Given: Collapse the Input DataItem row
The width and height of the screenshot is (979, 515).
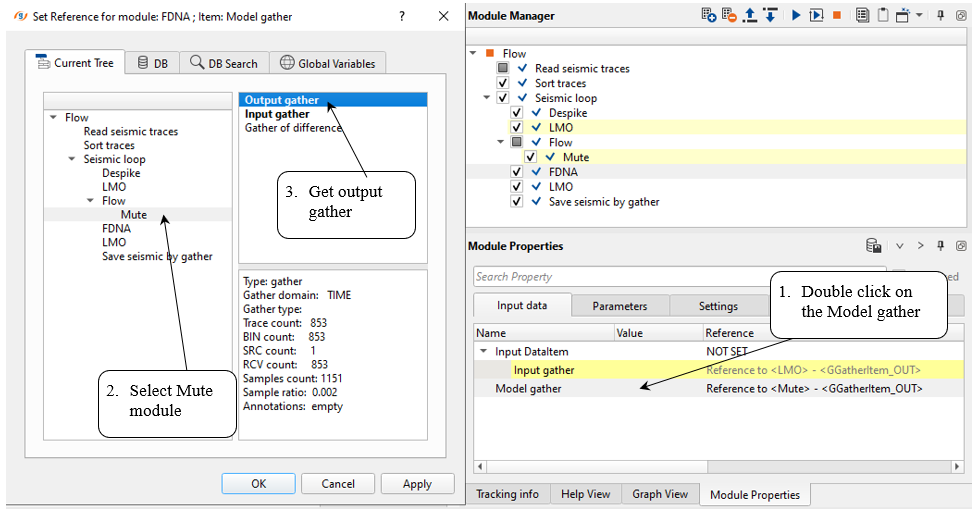Looking at the screenshot, I should coord(484,352).
